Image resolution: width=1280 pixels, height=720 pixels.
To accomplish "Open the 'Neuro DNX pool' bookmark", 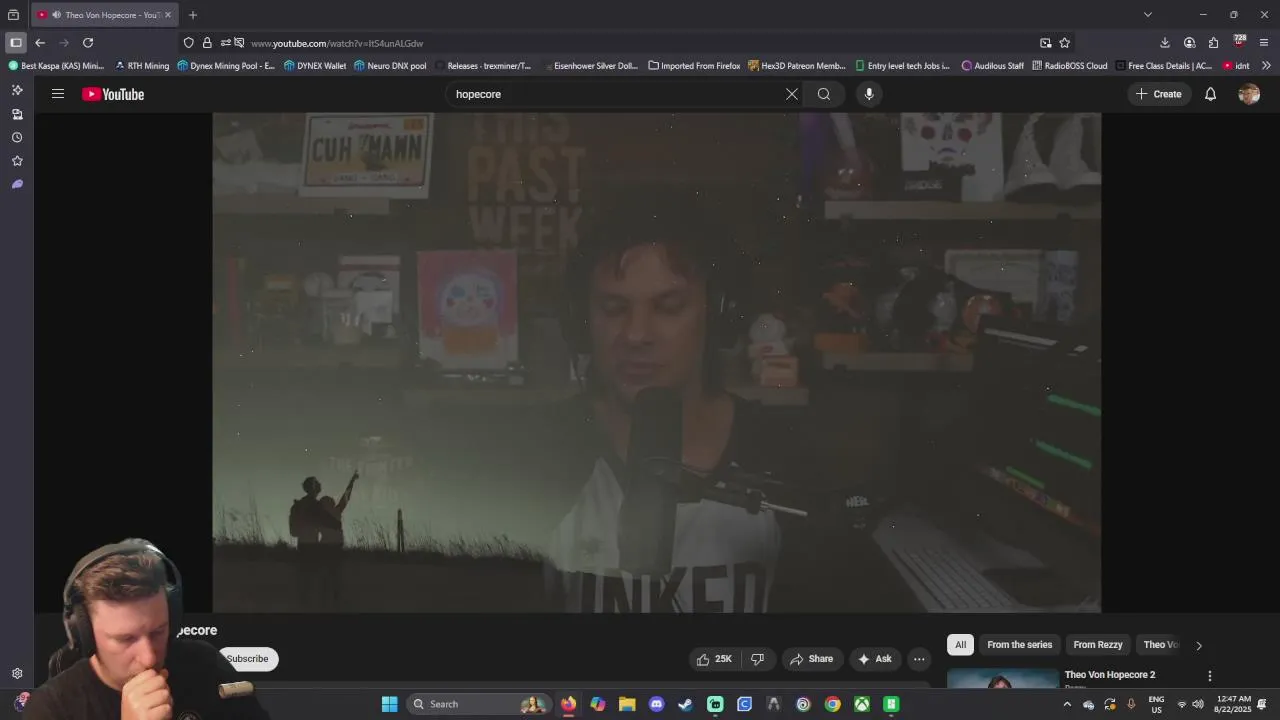I will point(390,66).
